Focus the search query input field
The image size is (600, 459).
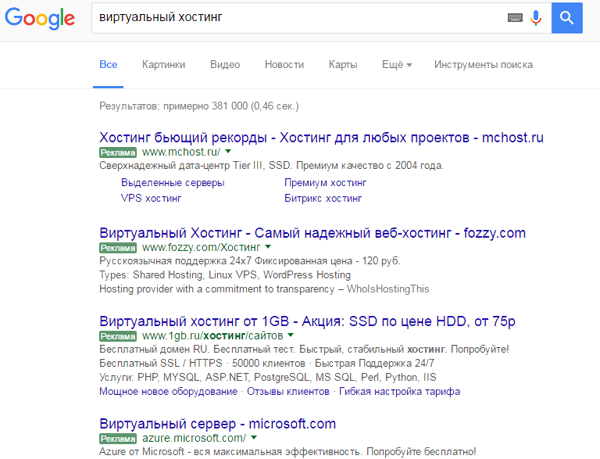point(298,18)
